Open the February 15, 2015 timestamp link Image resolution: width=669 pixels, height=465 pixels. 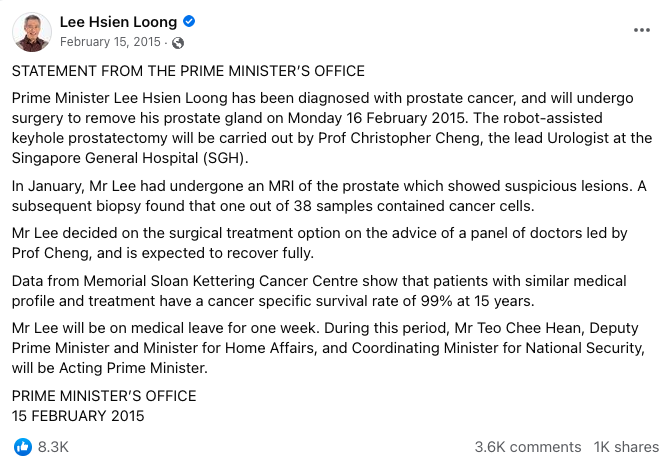click(112, 42)
